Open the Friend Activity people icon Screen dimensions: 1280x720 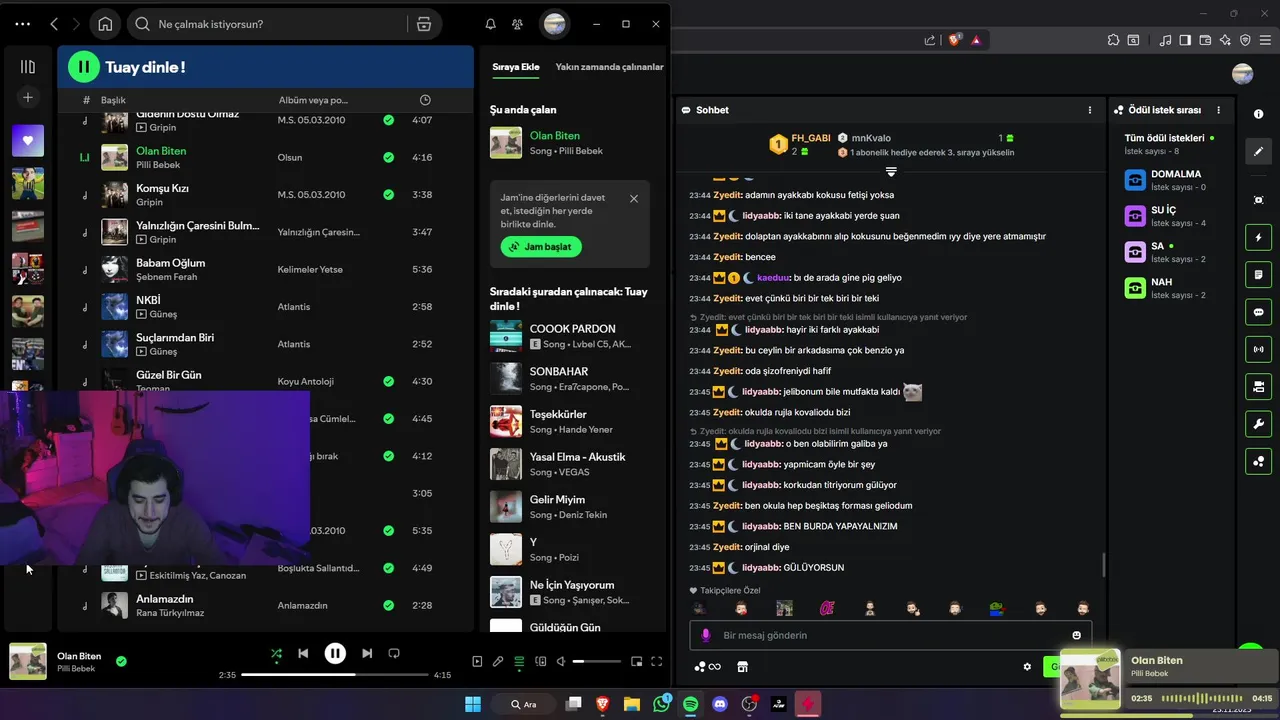click(517, 24)
